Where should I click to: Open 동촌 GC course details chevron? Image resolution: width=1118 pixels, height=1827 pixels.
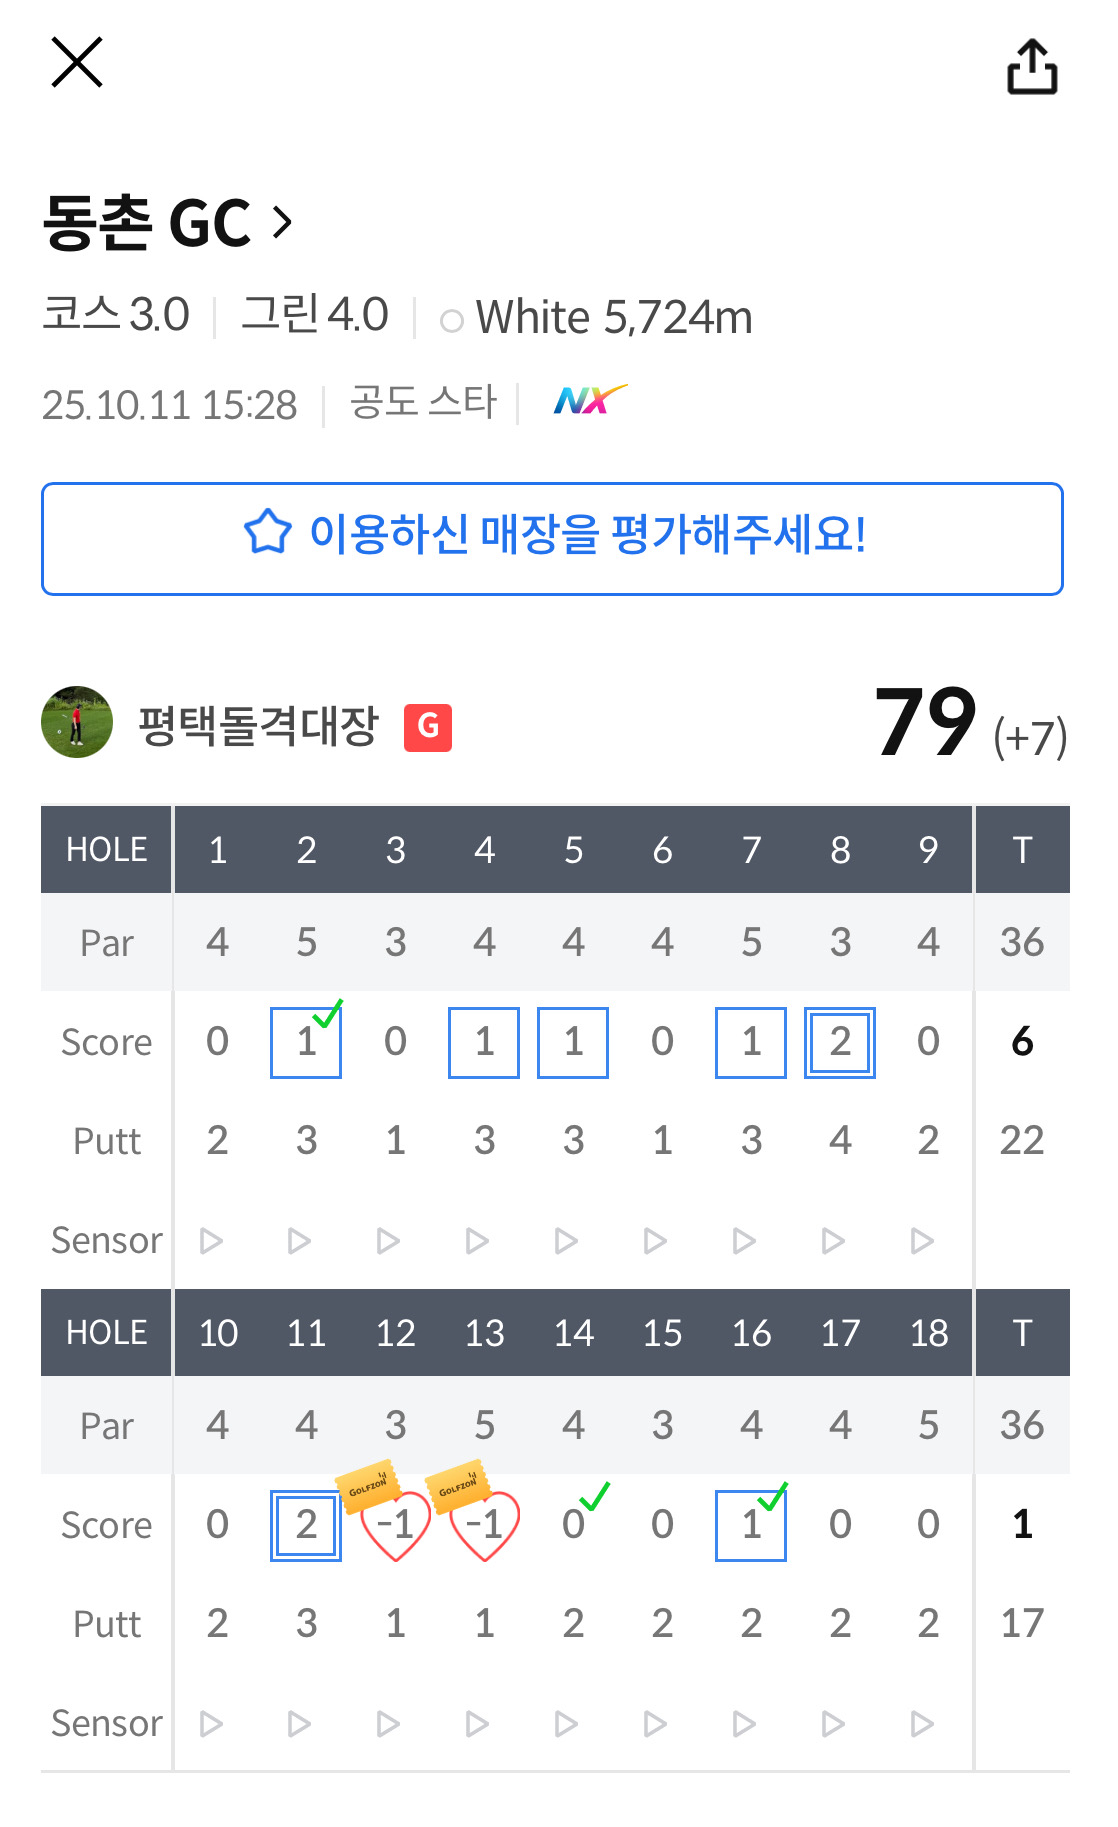pyautogui.click(x=283, y=221)
